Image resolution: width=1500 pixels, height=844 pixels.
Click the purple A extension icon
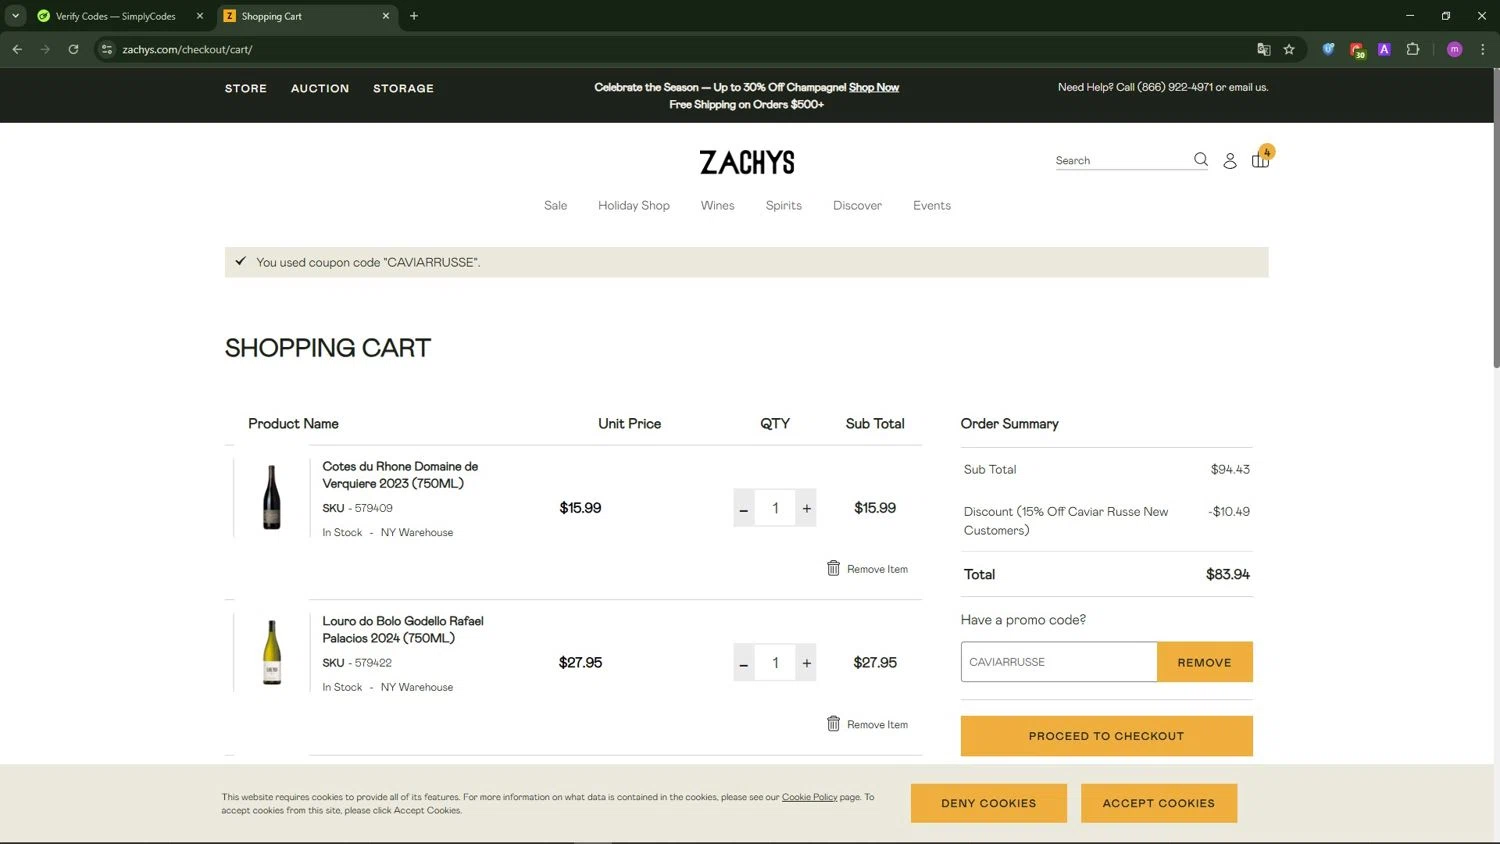tap(1384, 49)
